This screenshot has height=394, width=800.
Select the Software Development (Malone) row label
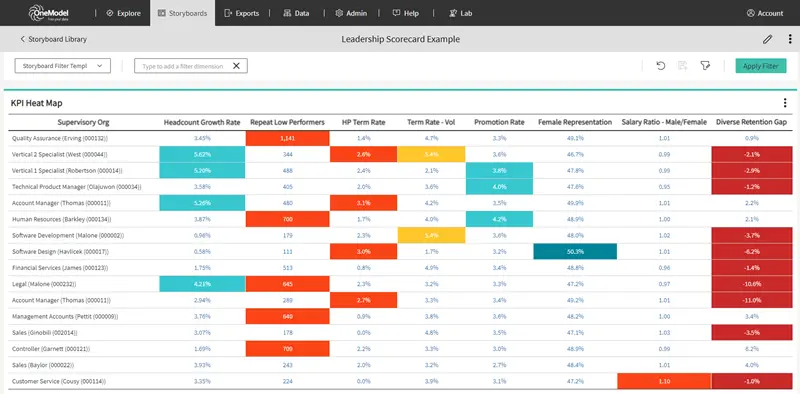(x=67, y=235)
